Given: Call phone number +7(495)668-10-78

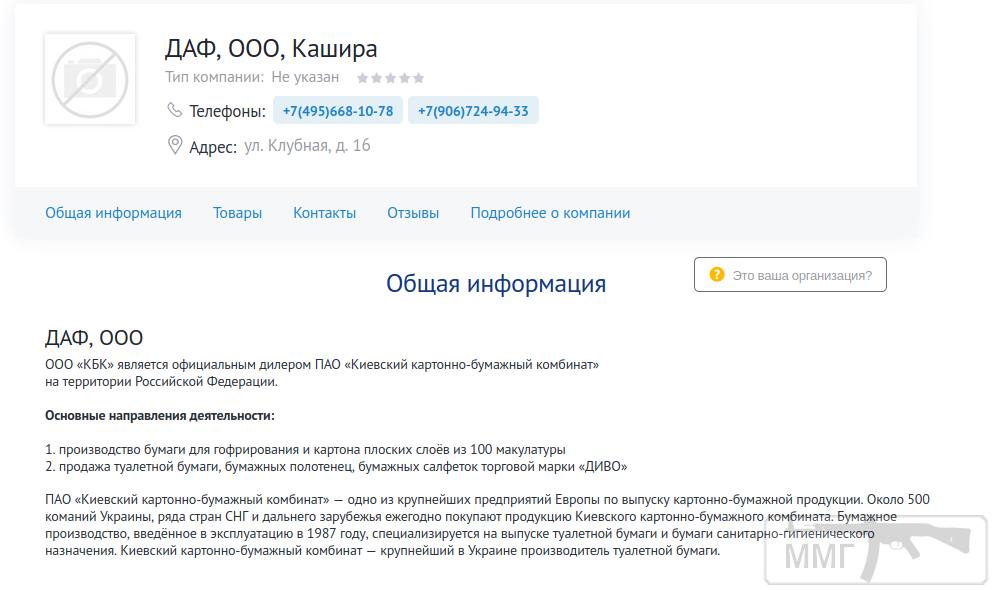Looking at the screenshot, I should [338, 111].
